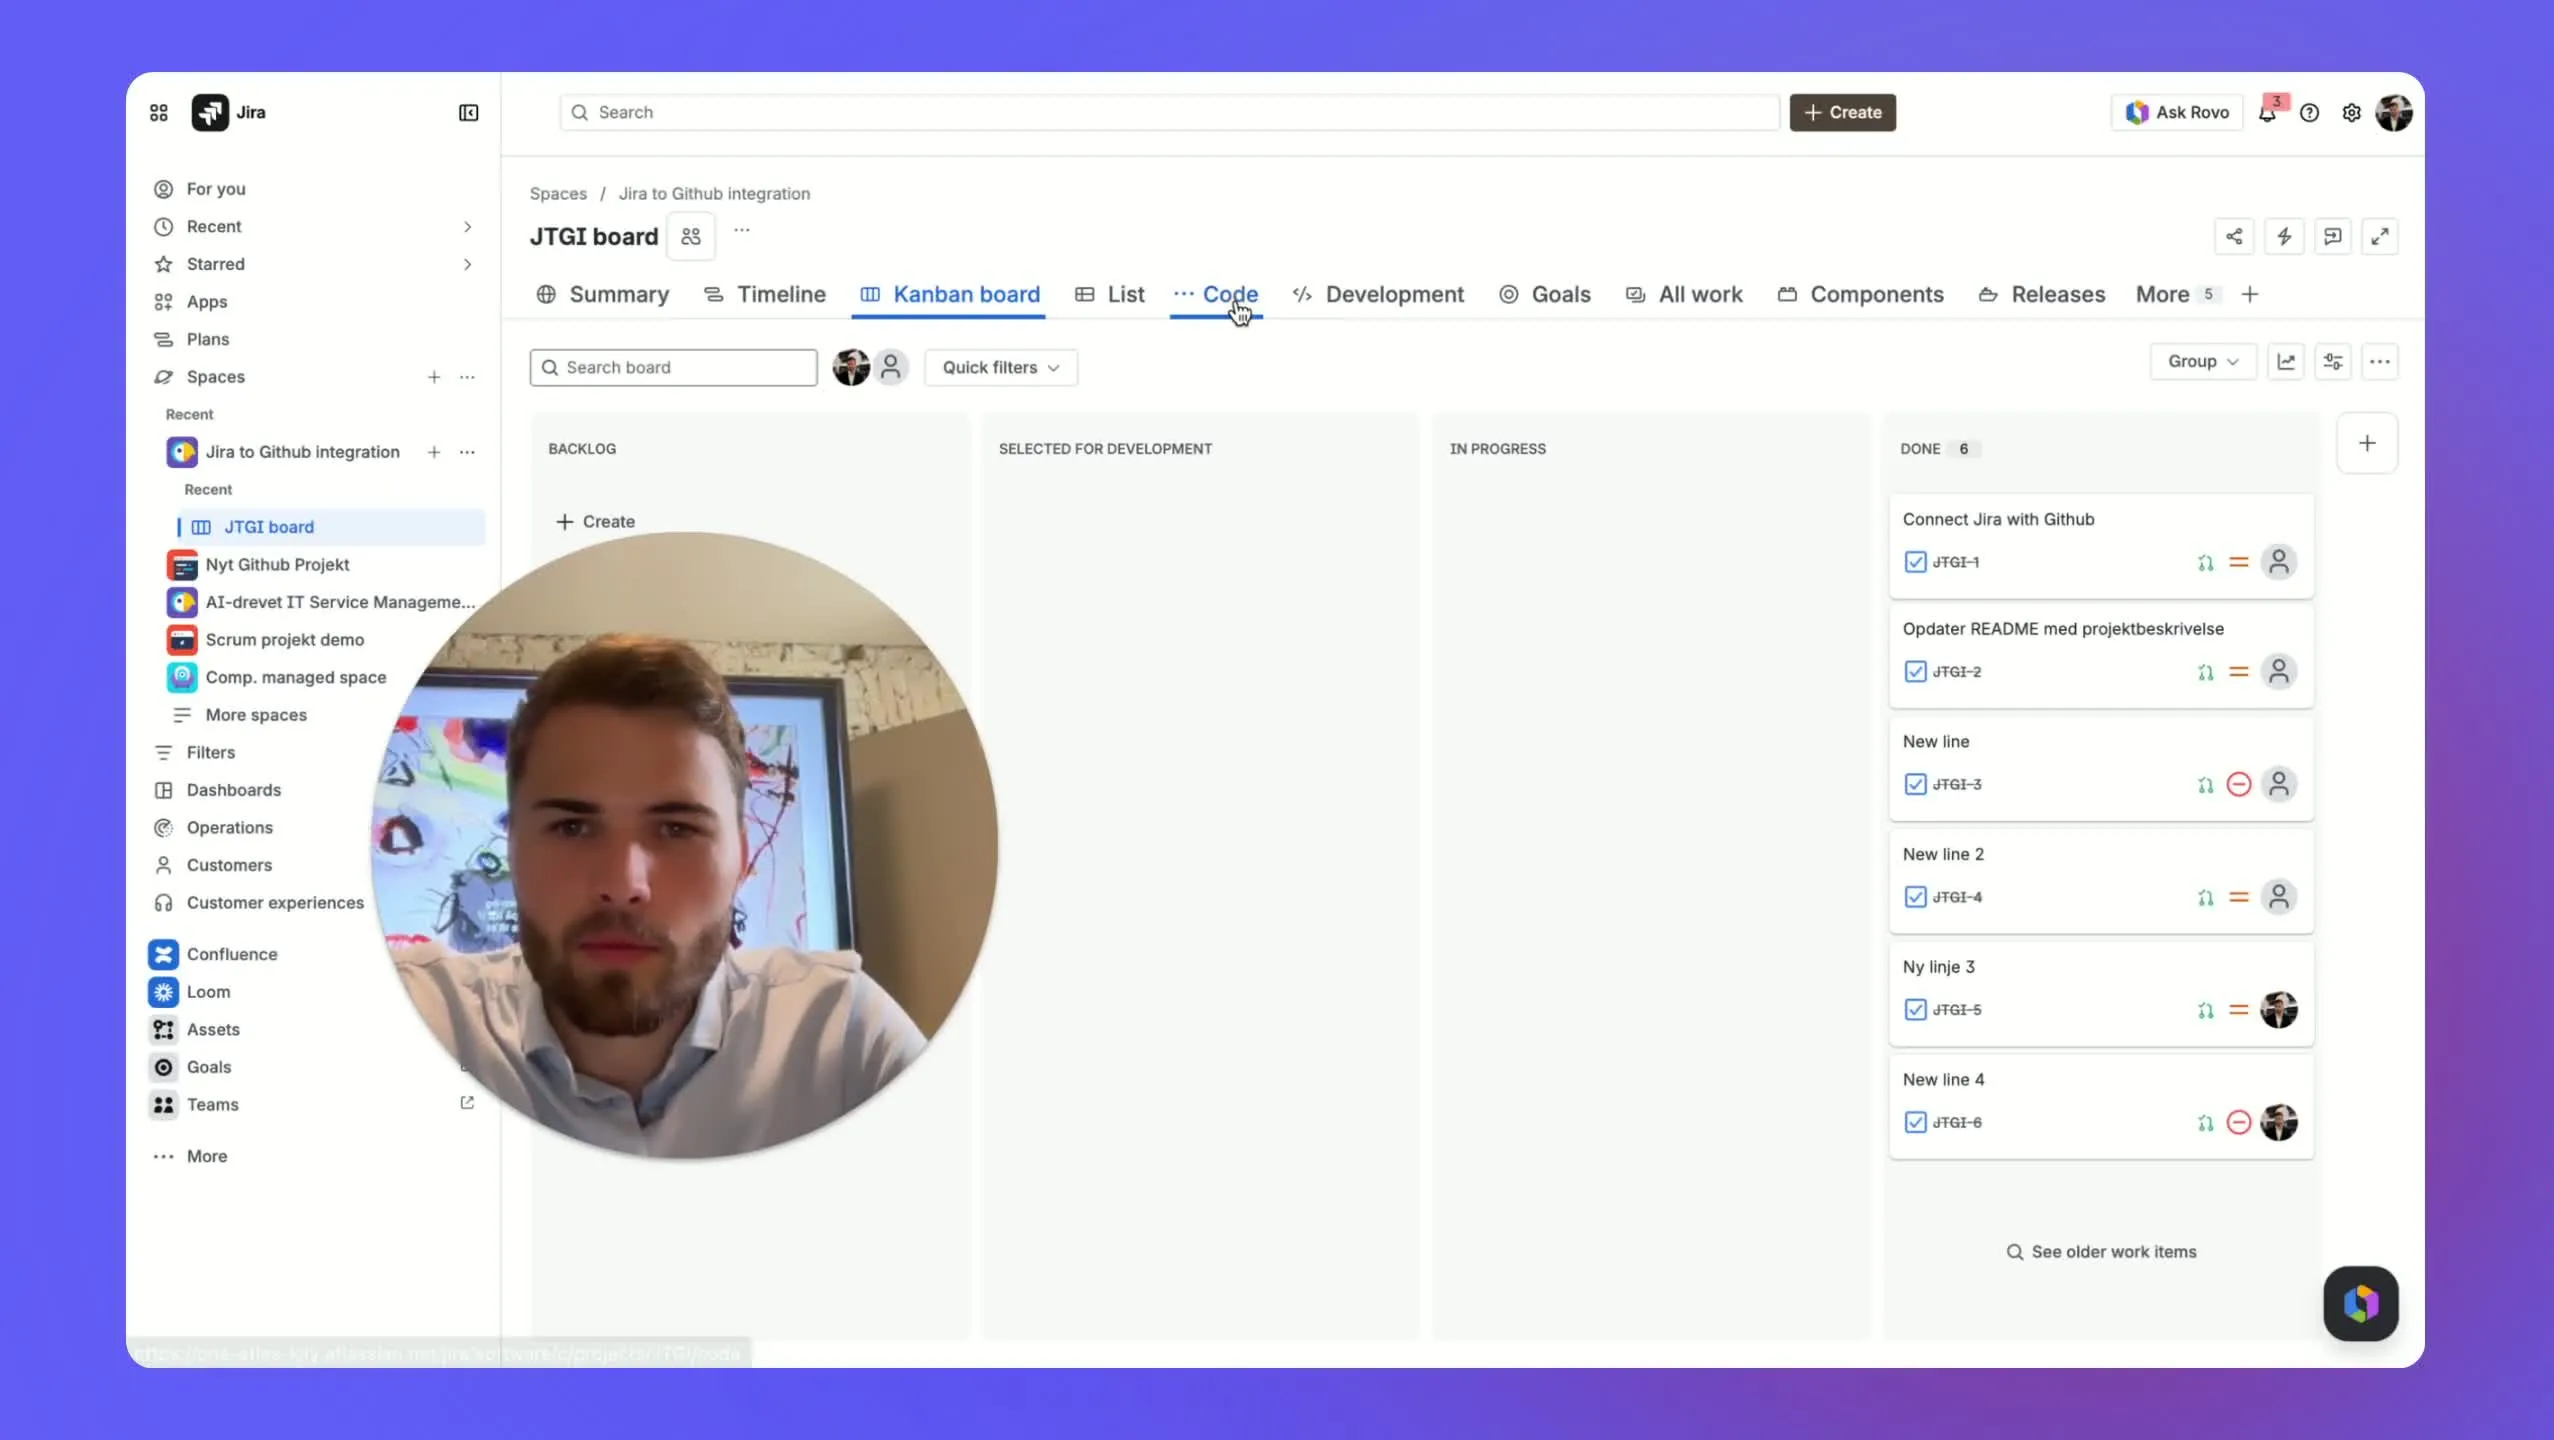Screen dimensions: 2554x1440
Task: Open the Ny linje 3 card assignee avatar
Action: click(x=2279, y=1010)
